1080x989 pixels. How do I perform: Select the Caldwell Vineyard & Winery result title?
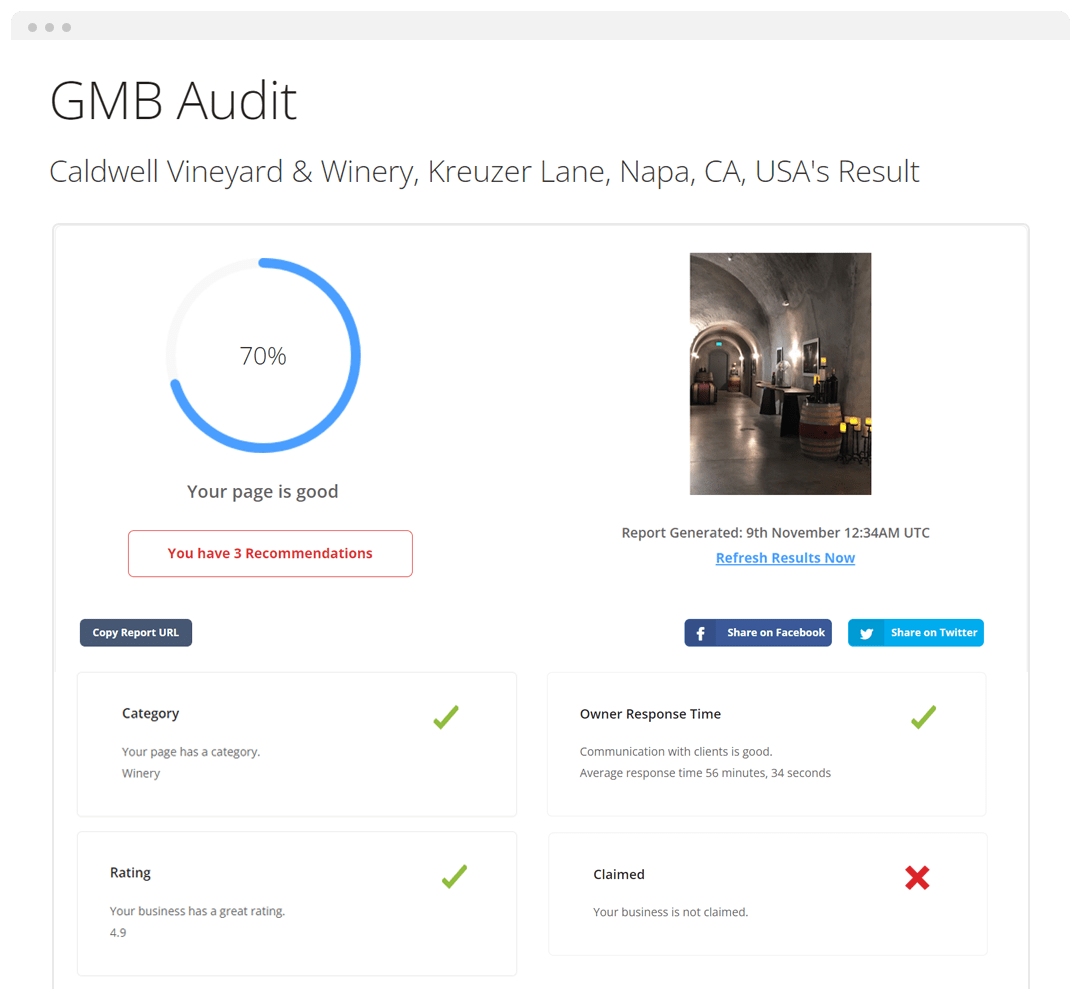pos(484,171)
